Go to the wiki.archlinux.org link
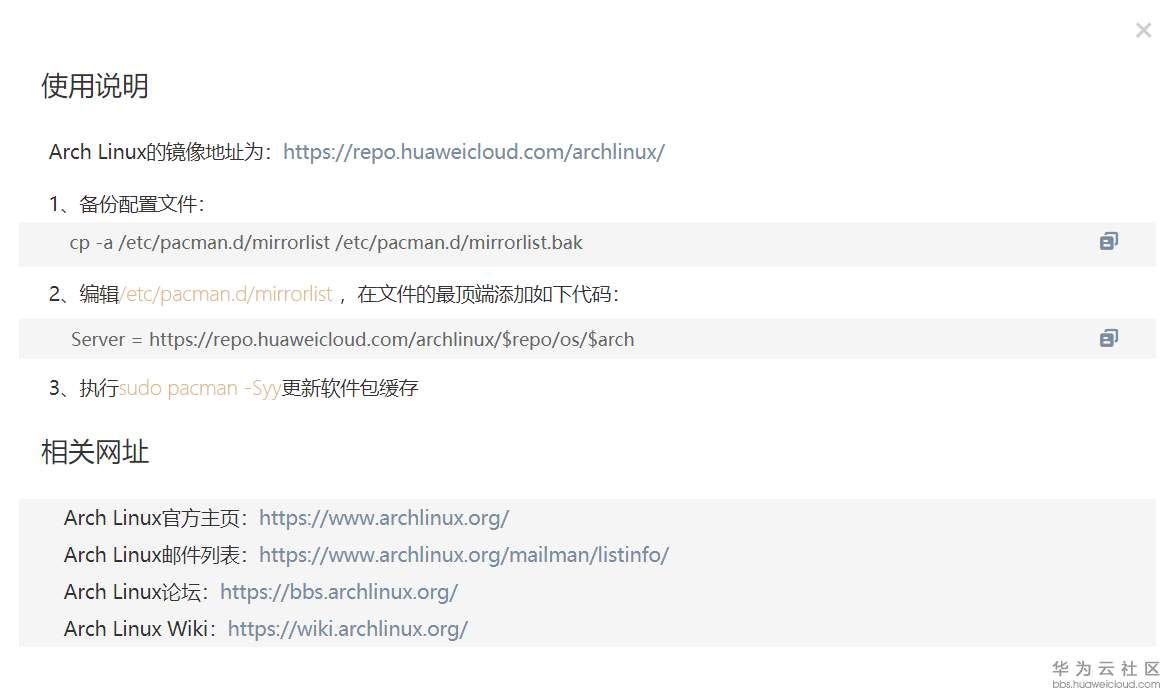 coord(348,629)
